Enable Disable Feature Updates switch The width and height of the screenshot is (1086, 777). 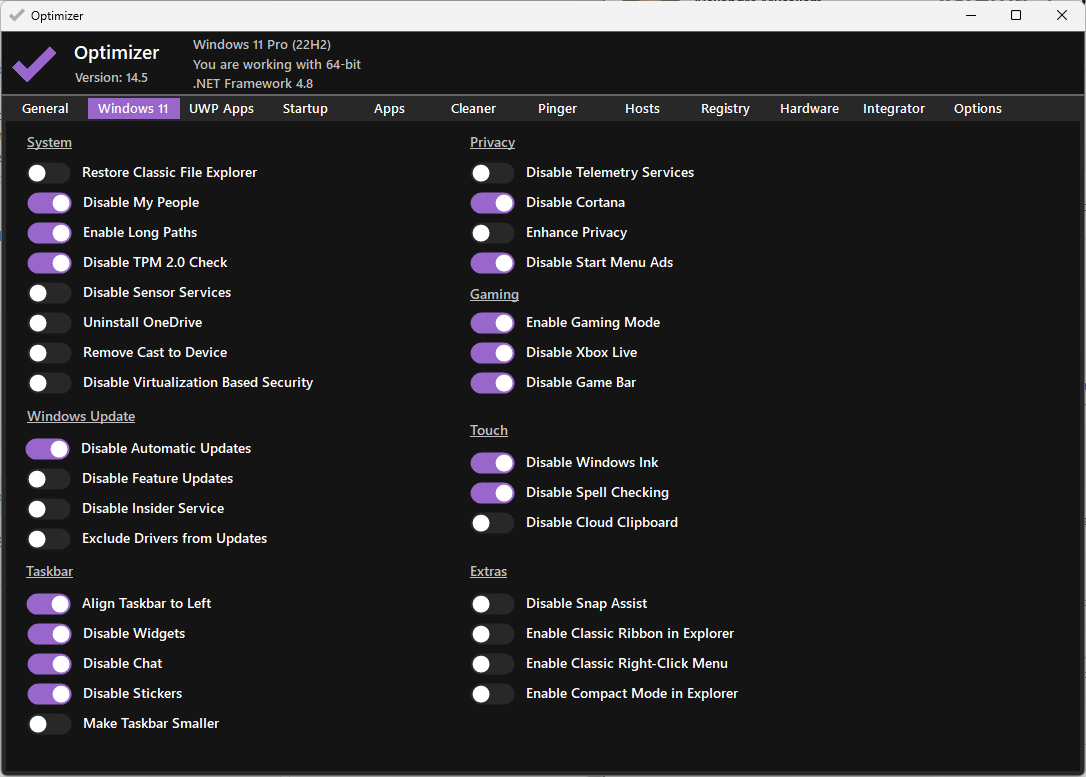click(x=48, y=479)
